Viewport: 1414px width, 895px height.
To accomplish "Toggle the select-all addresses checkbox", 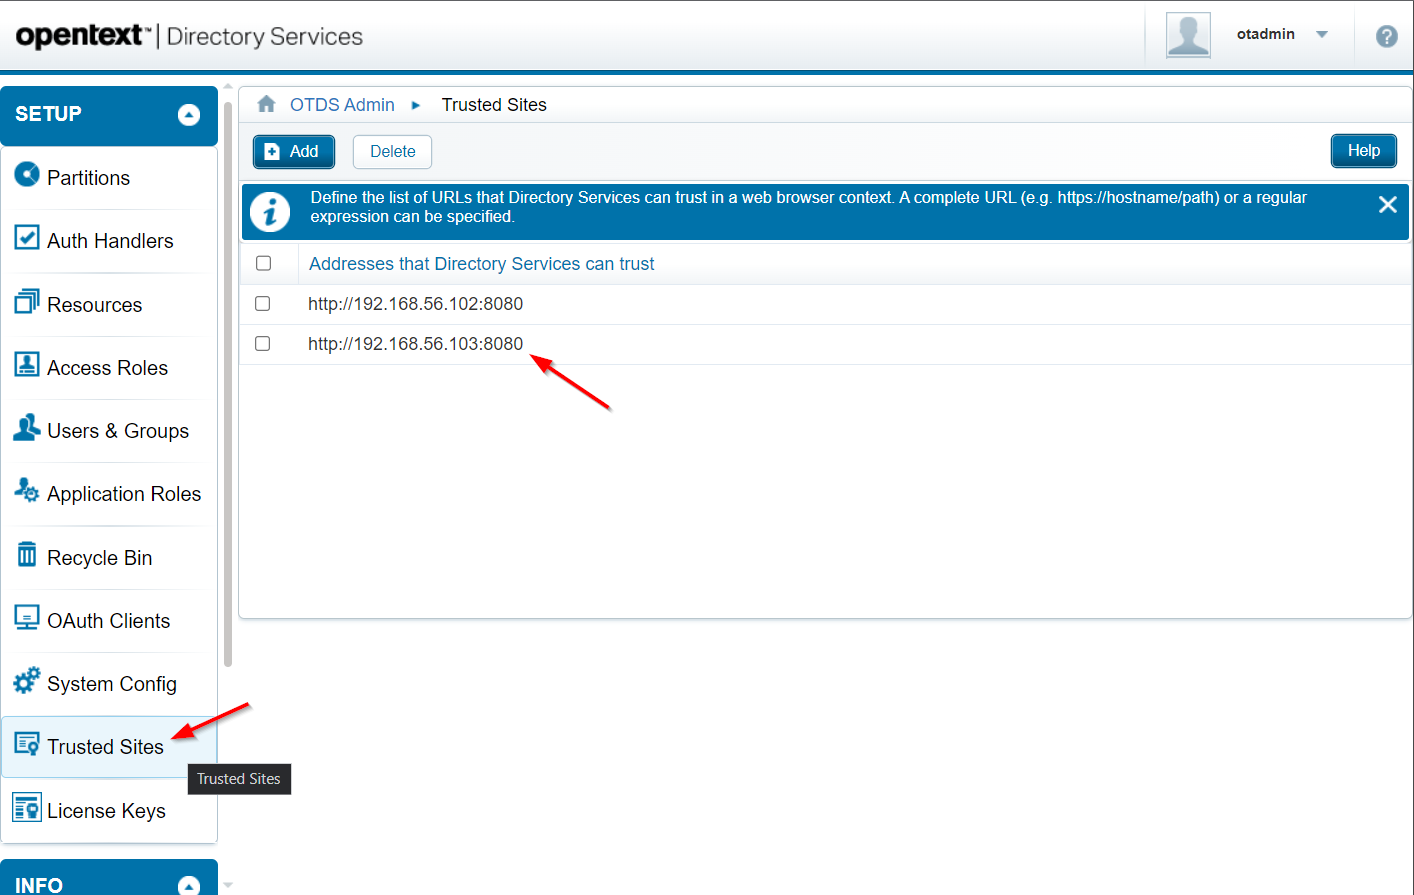I will 264,263.
